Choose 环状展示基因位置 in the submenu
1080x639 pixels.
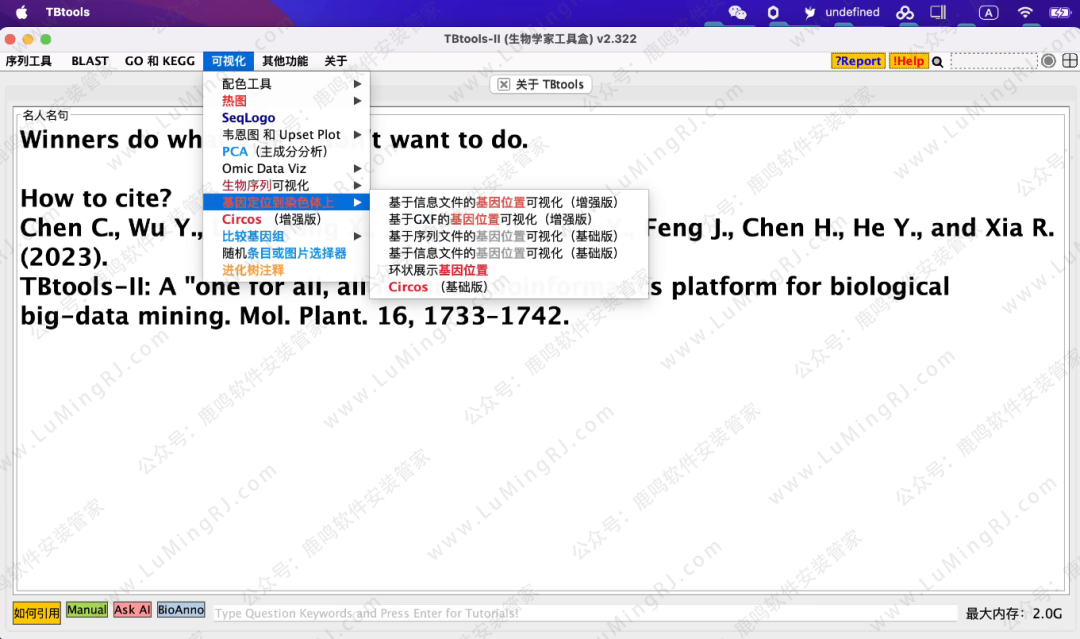coord(438,270)
